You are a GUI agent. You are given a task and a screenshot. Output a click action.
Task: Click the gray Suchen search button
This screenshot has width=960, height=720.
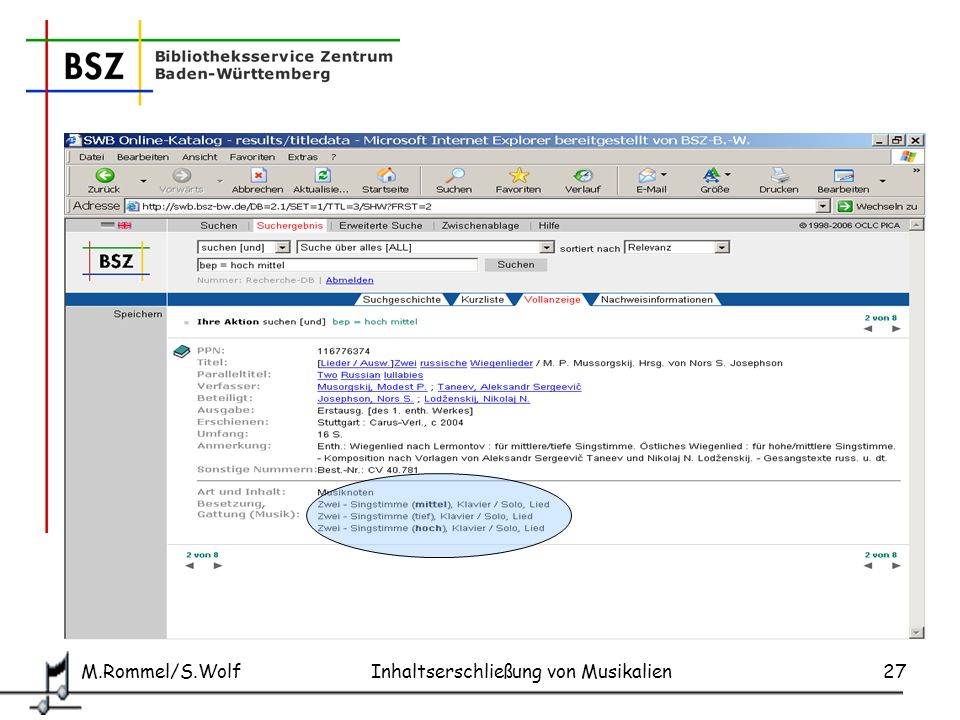[x=516, y=264]
